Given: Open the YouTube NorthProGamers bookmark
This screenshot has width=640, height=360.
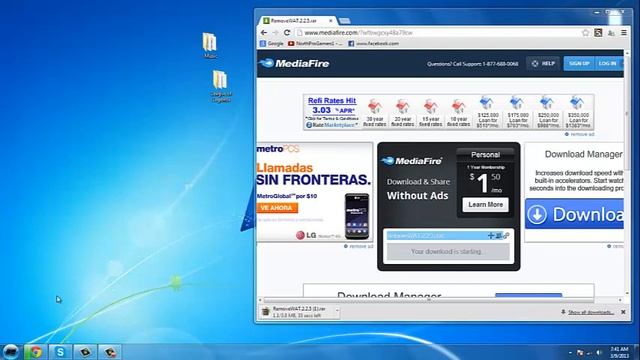Looking at the screenshot, I should click(x=315, y=43).
